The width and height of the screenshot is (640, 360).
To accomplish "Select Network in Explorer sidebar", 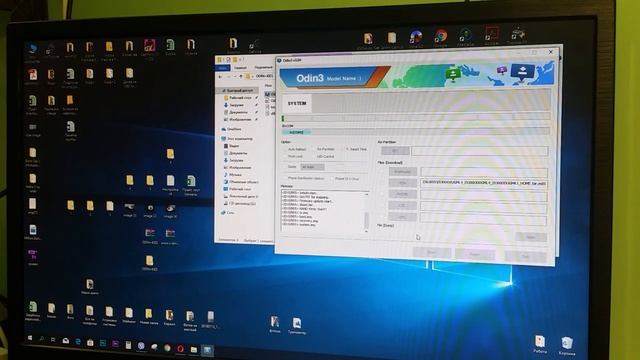I will [228, 213].
